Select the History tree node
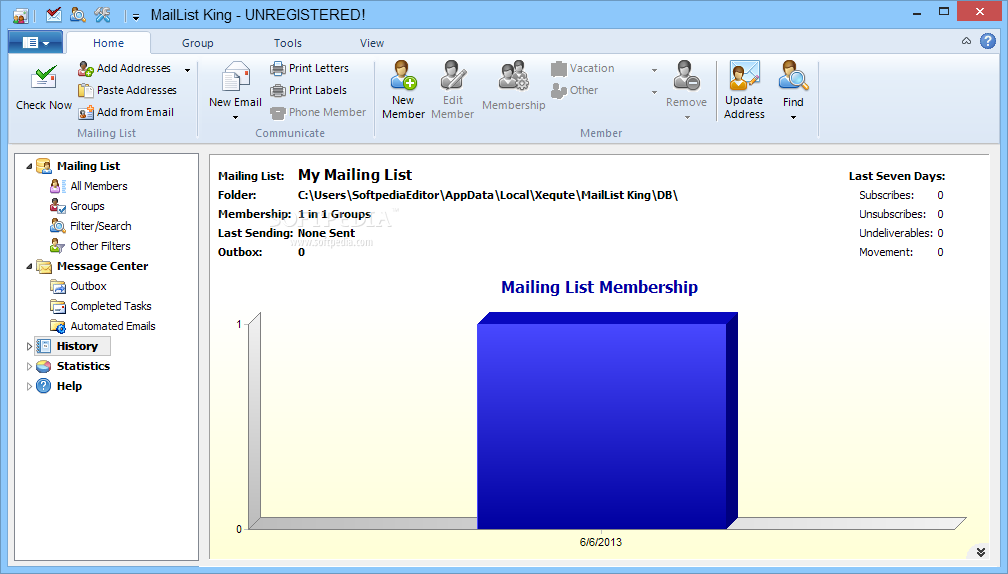Screen dimensions: 1008x574 pyautogui.click(x=72, y=346)
